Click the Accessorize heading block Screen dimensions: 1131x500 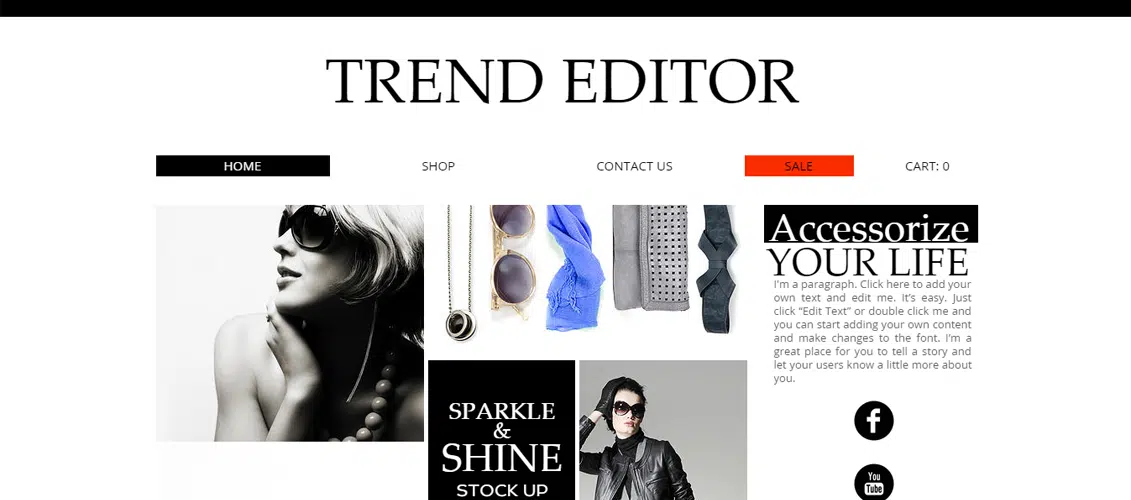(x=871, y=224)
